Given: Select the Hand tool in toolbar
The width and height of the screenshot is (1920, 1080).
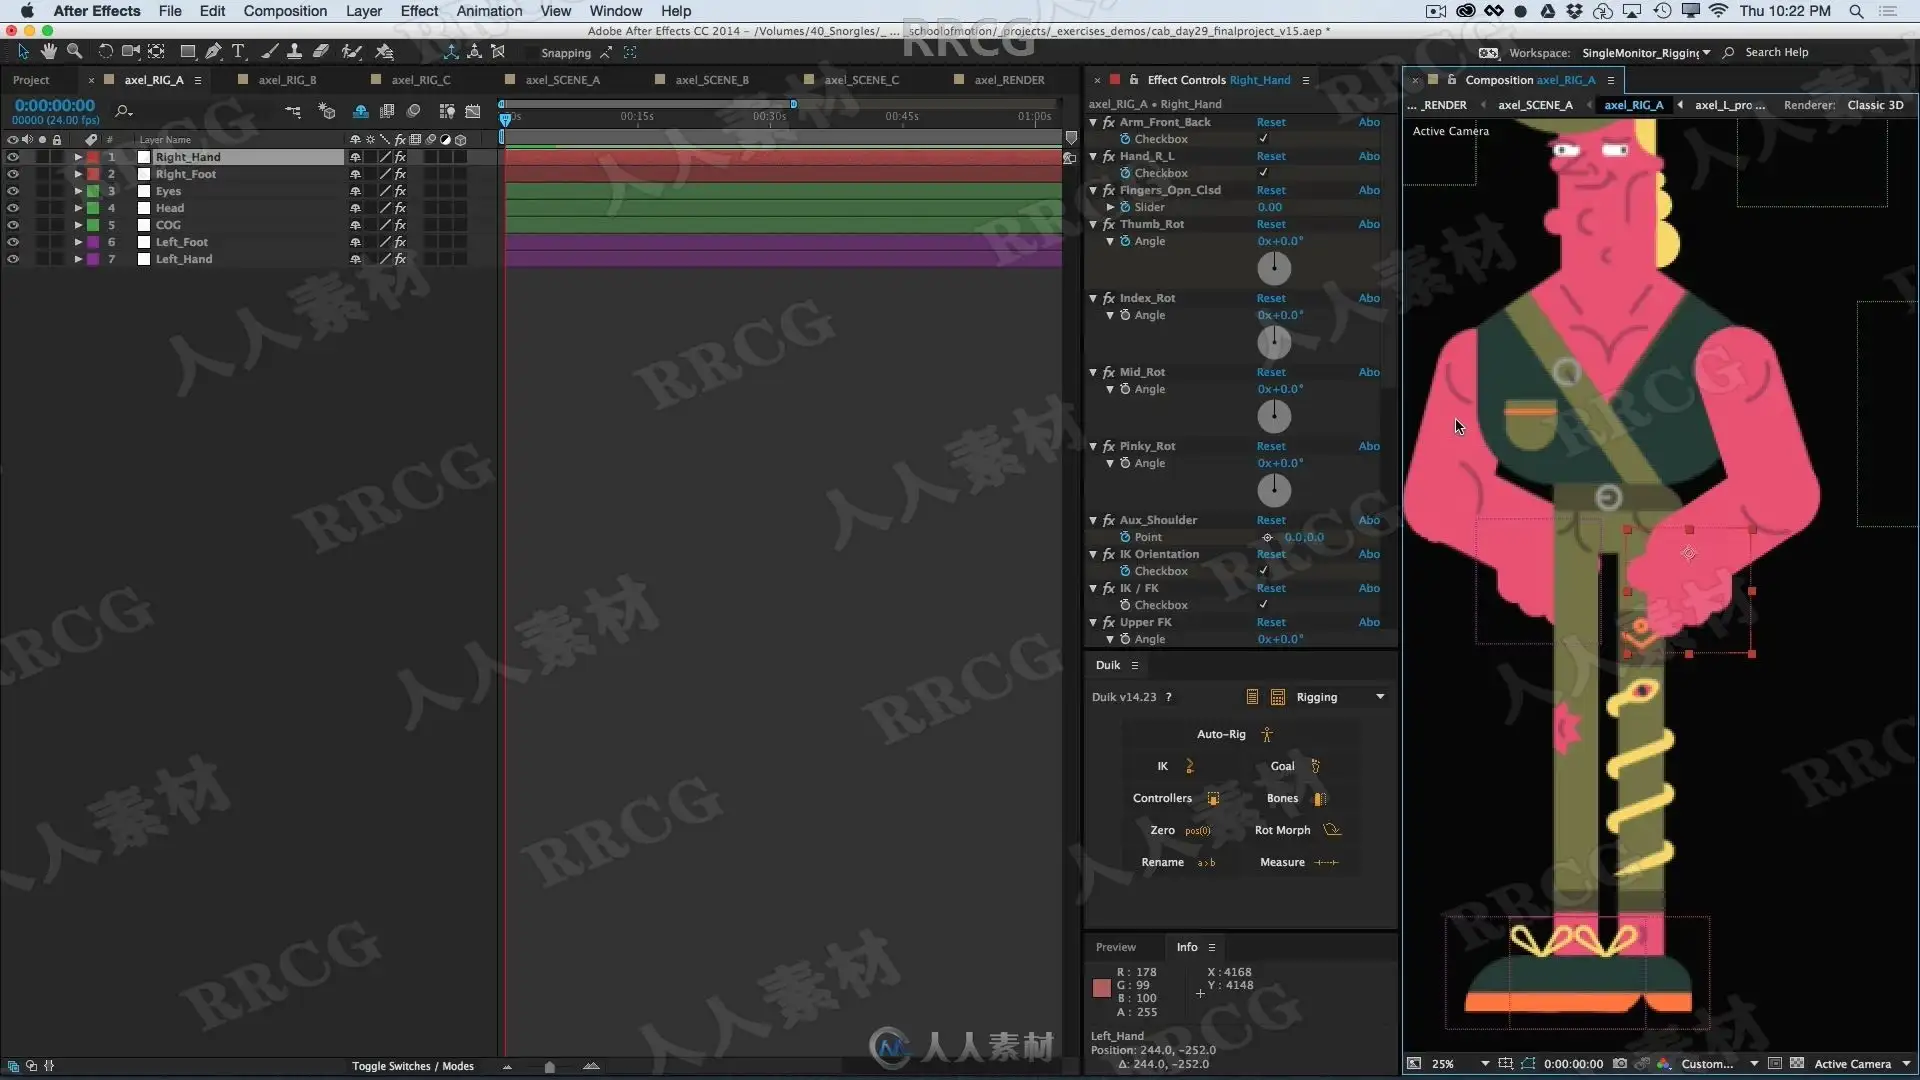Looking at the screenshot, I should (x=48, y=52).
